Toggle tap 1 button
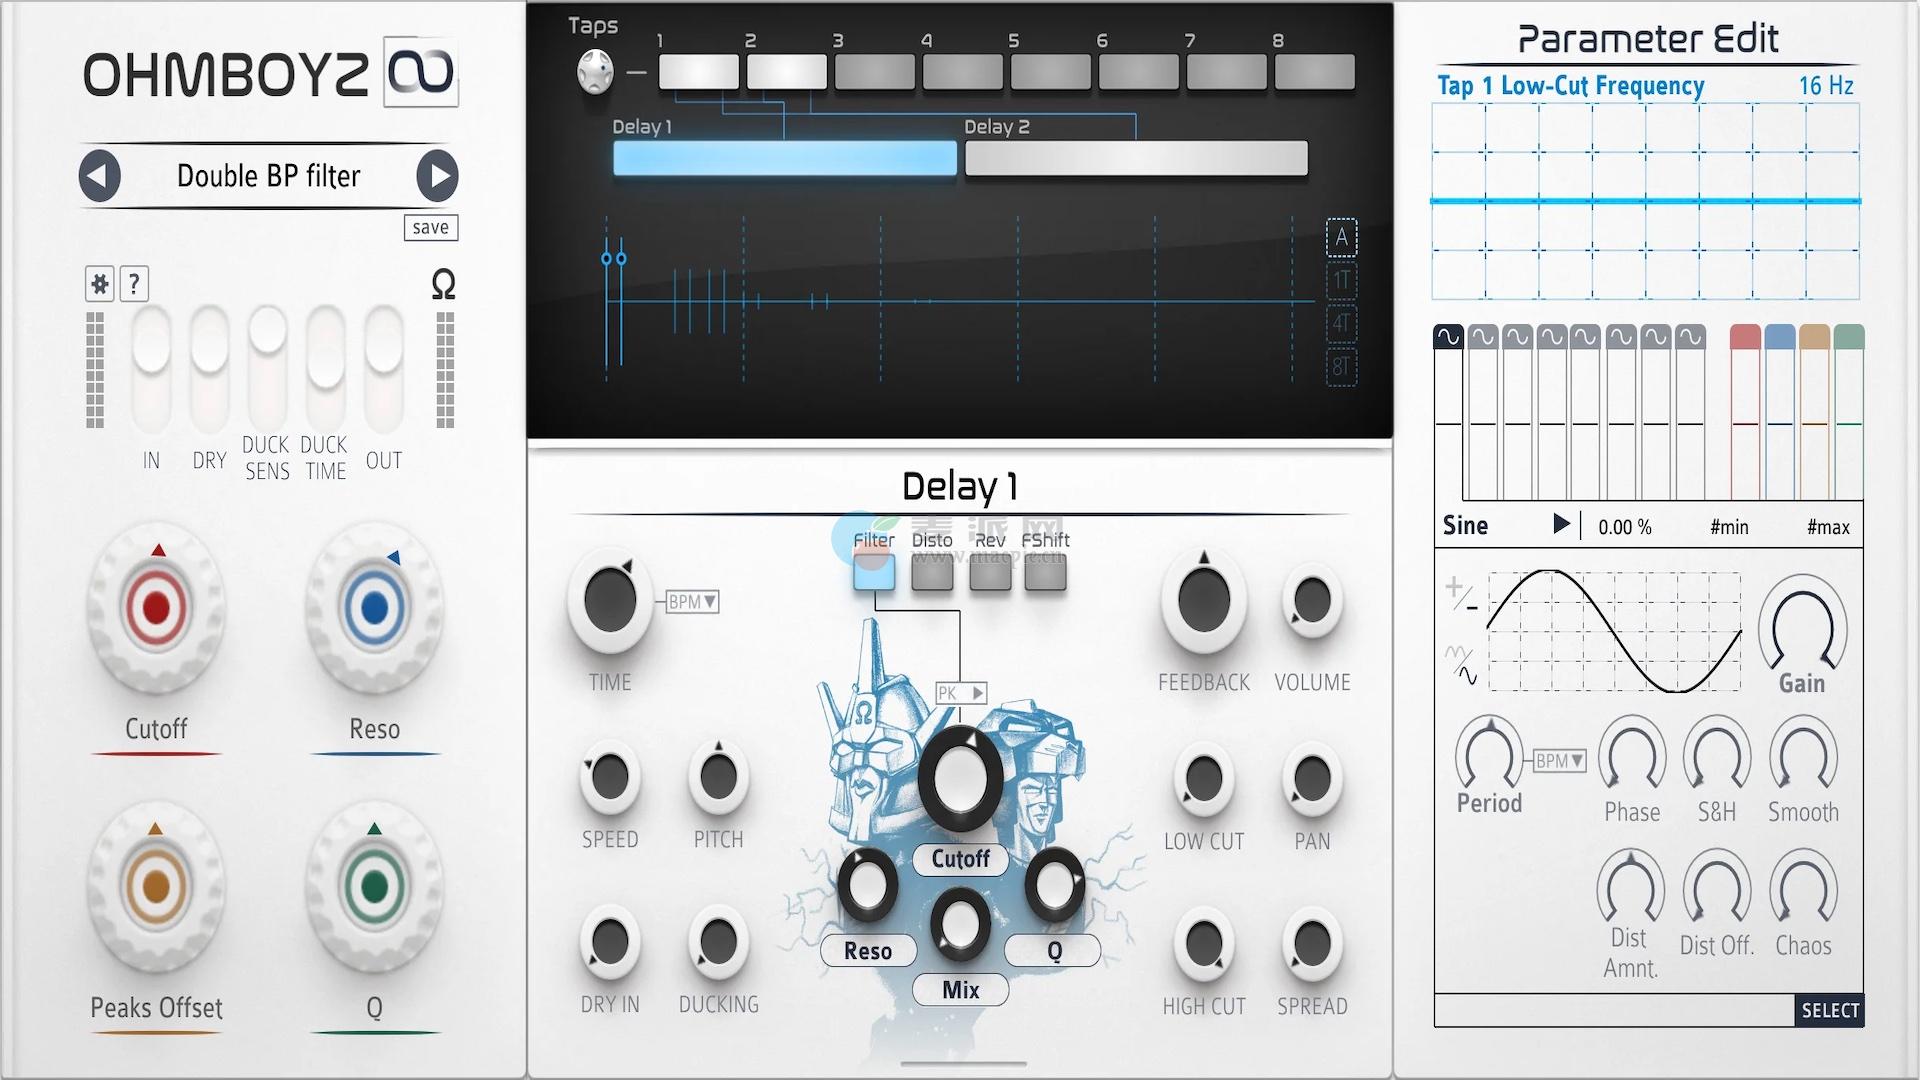The width and height of the screenshot is (1920, 1080). pos(699,72)
